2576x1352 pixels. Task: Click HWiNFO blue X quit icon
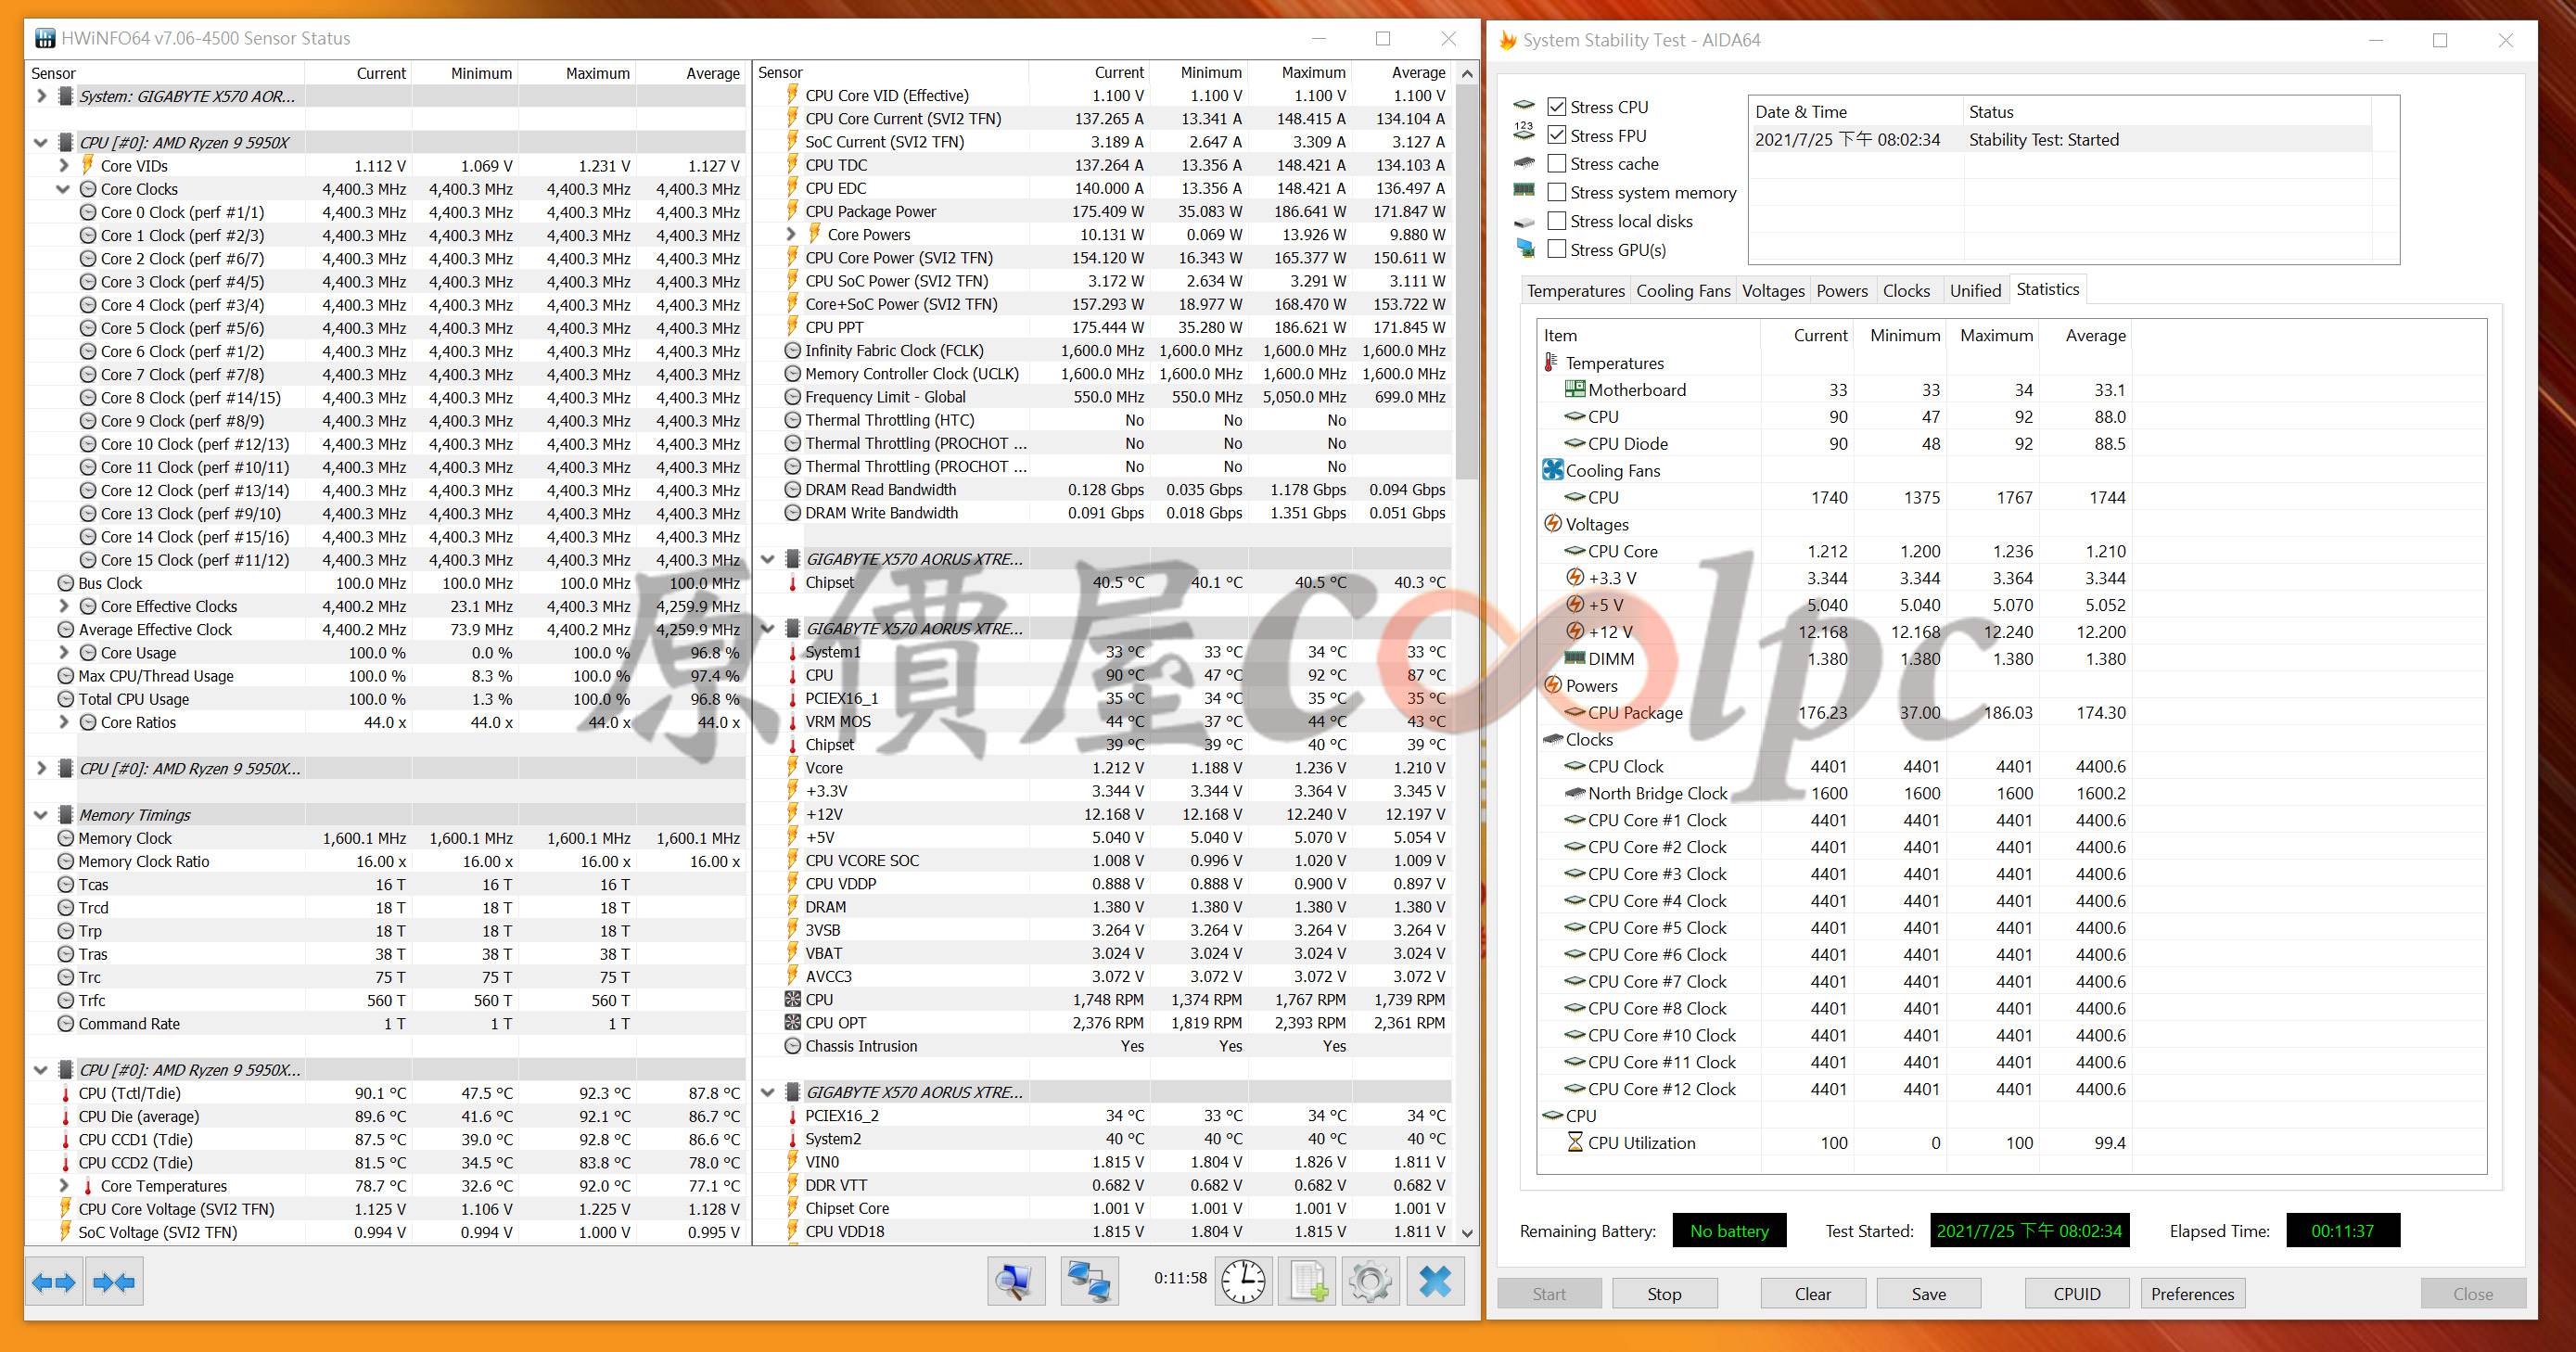(1435, 1281)
